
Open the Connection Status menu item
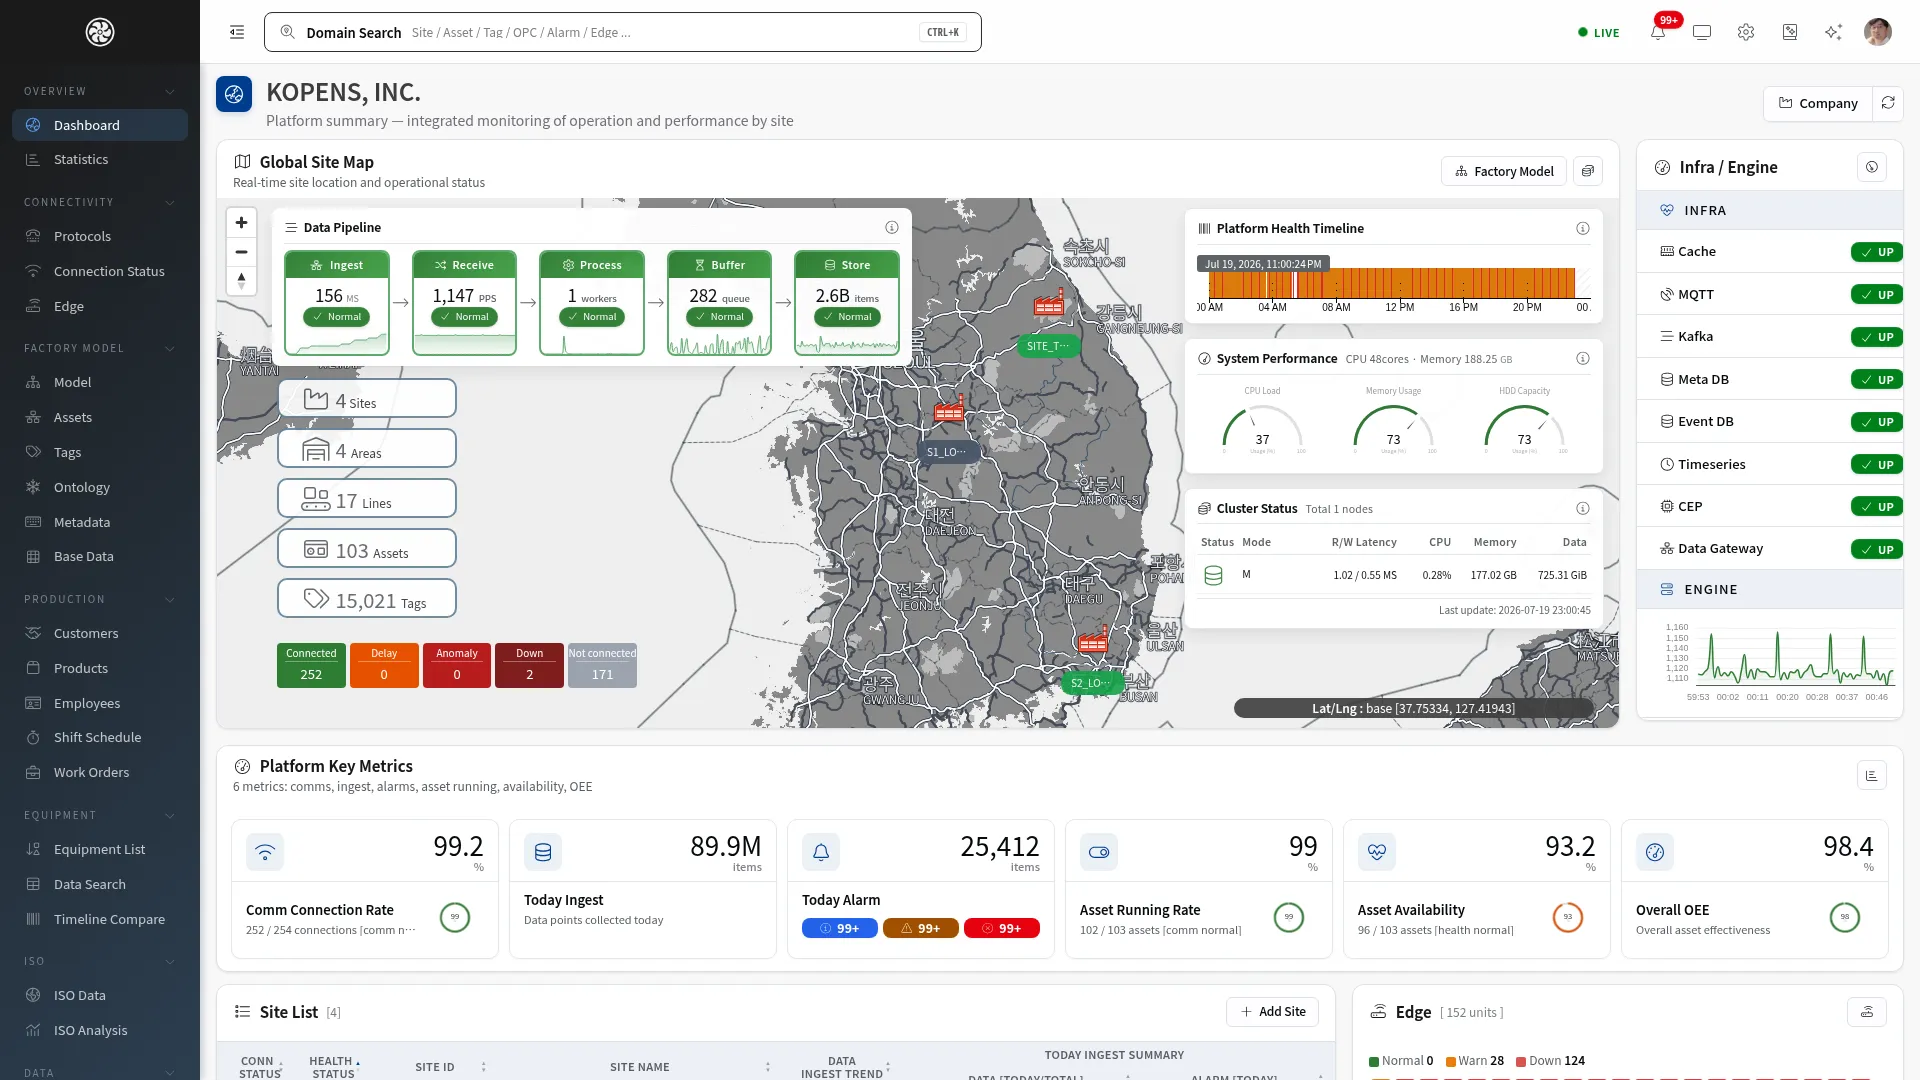pyautogui.click(x=100, y=271)
